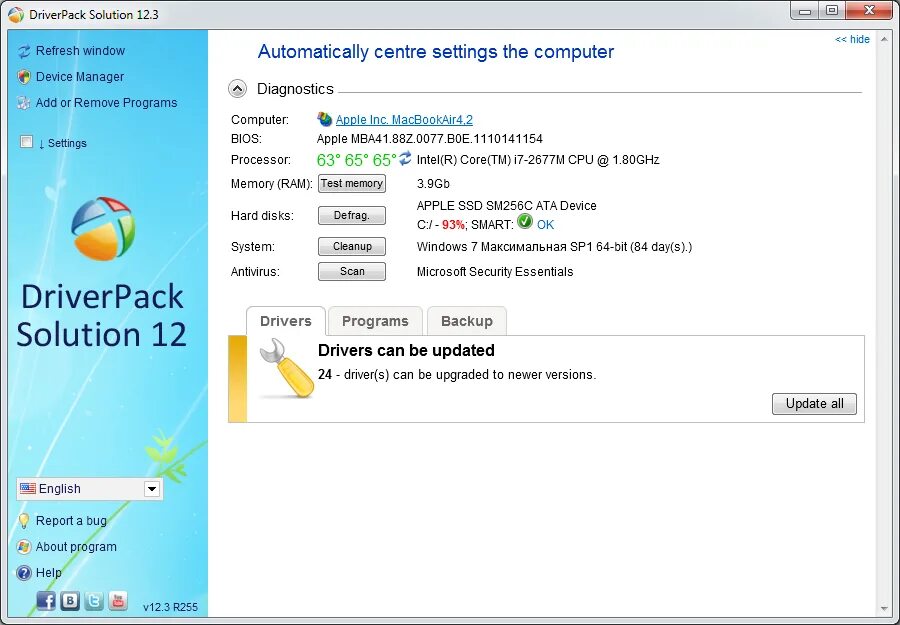Viewport: 900px width, 625px height.
Task: Switch to the Backup tab
Action: [x=467, y=321]
